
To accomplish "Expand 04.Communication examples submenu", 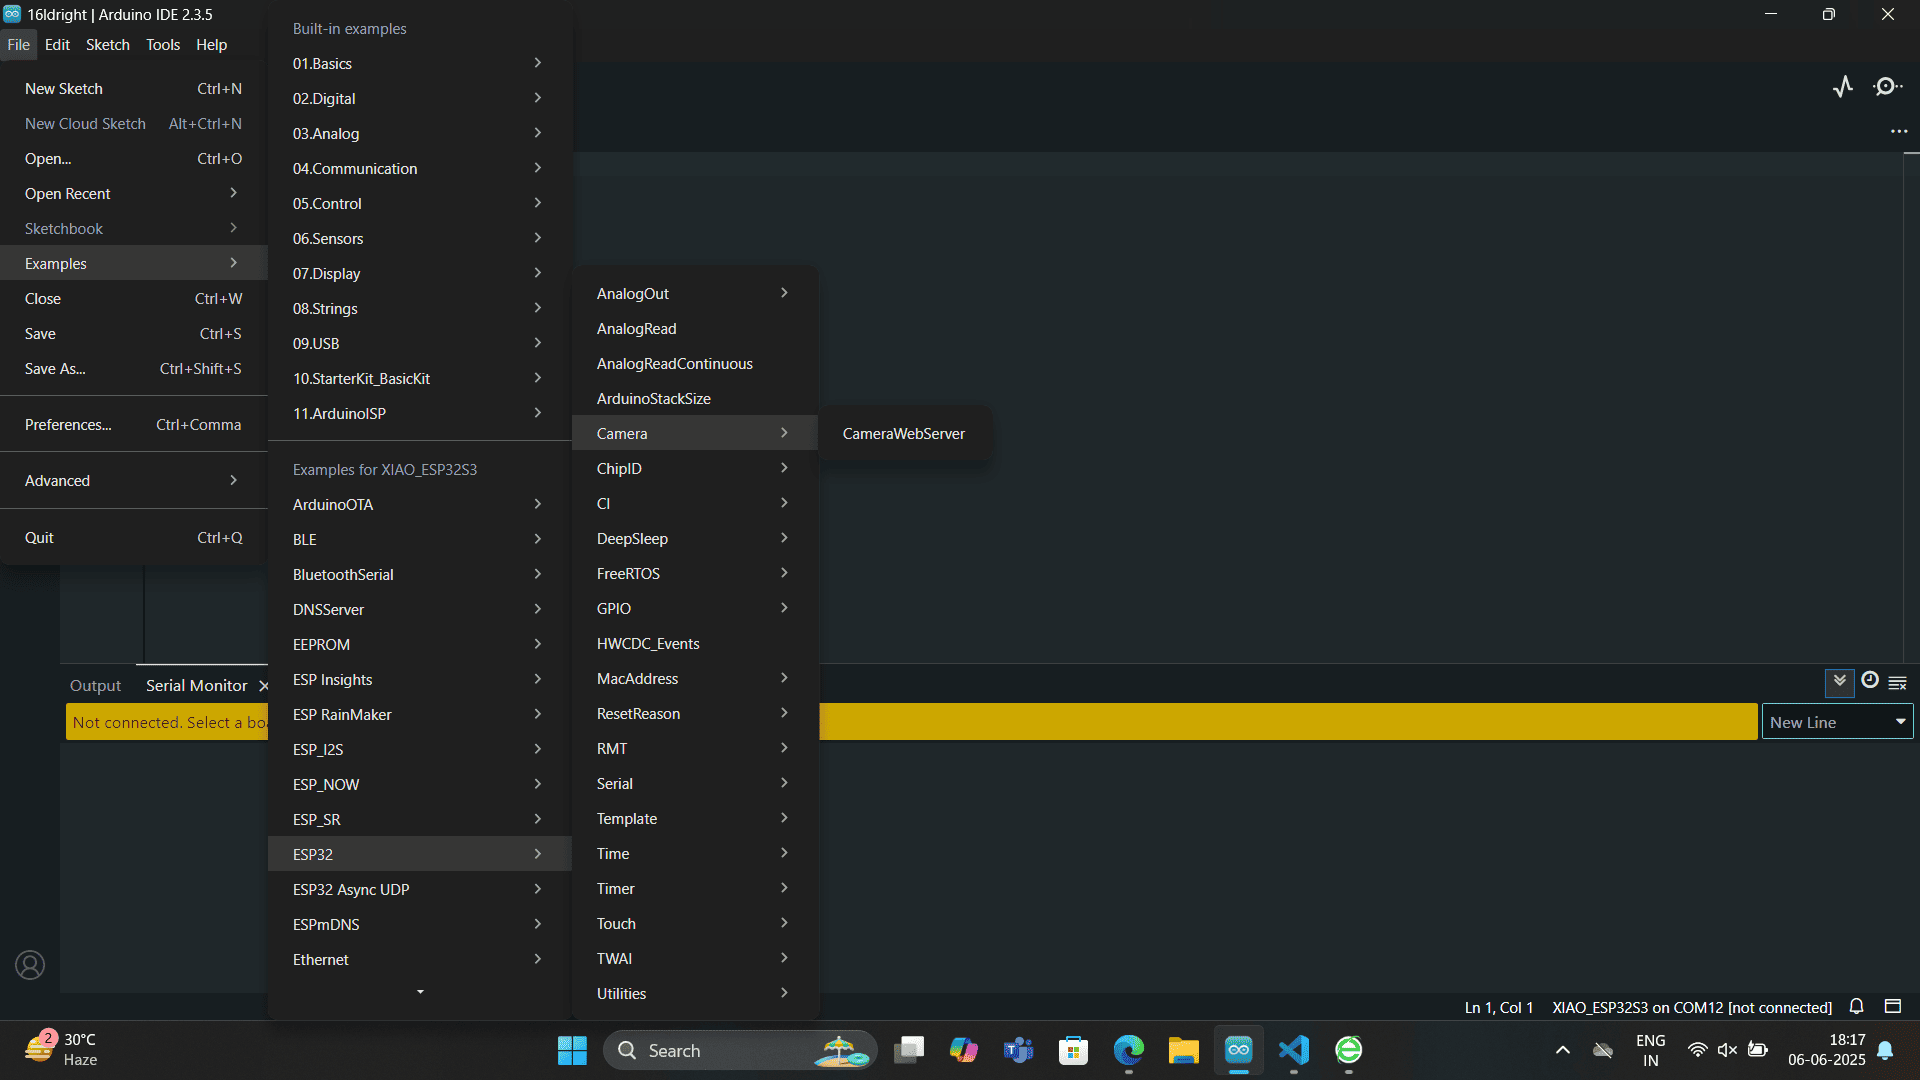I will click(419, 169).
